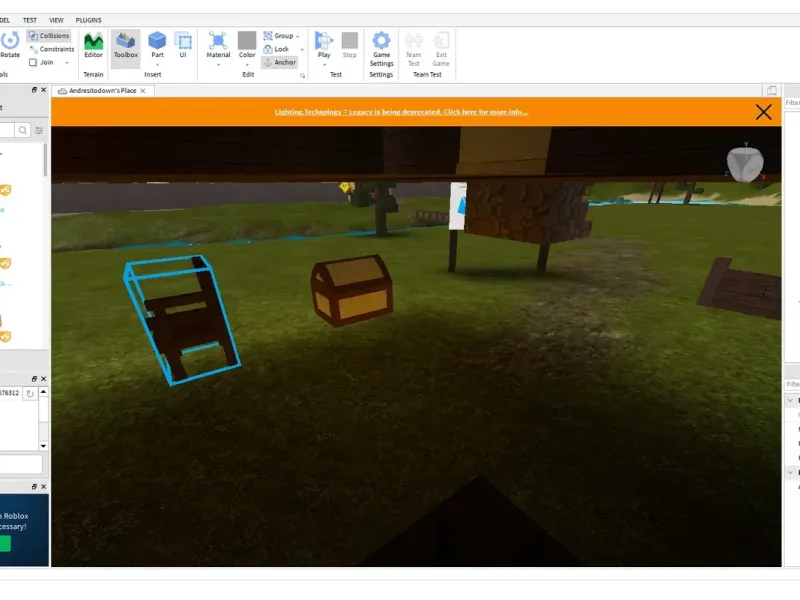Expand the Group dropdown arrow
The image size is (800, 600).
297,36
